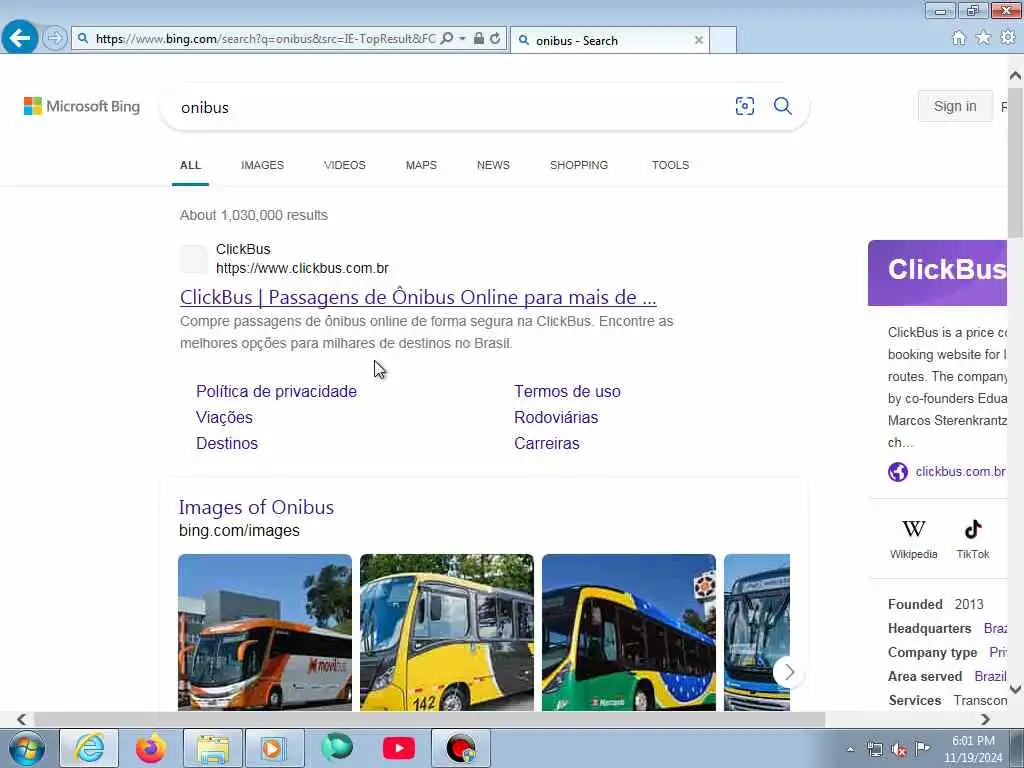Image resolution: width=1024 pixels, height=768 pixels.
Task: Open File Explorer folder taskbar icon
Action: (213, 748)
